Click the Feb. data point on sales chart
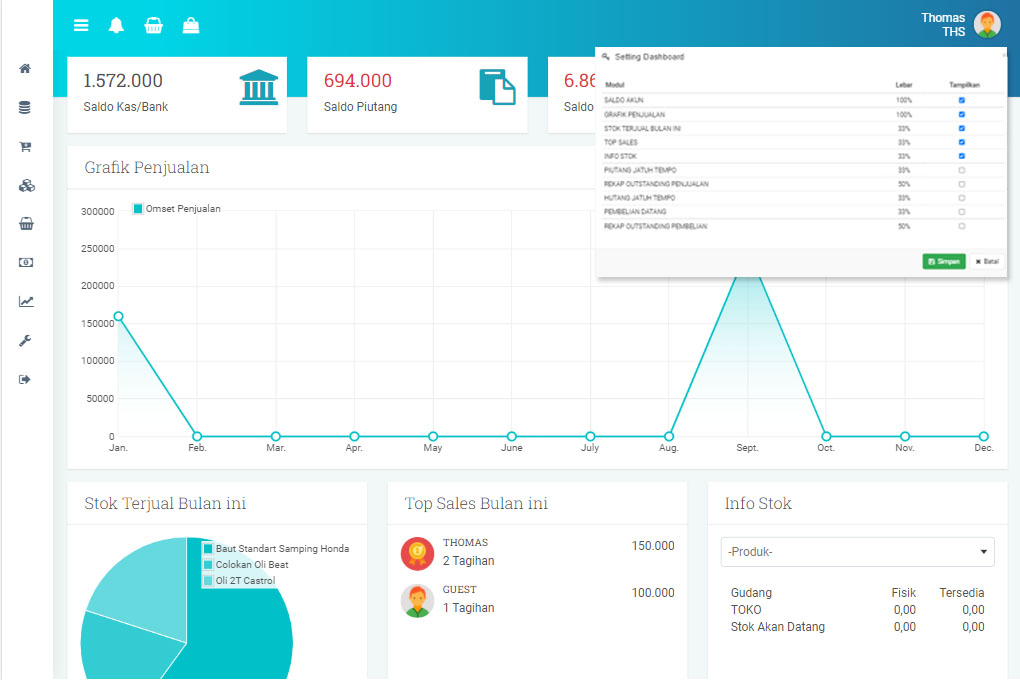1020x680 pixels. (197, 436)
